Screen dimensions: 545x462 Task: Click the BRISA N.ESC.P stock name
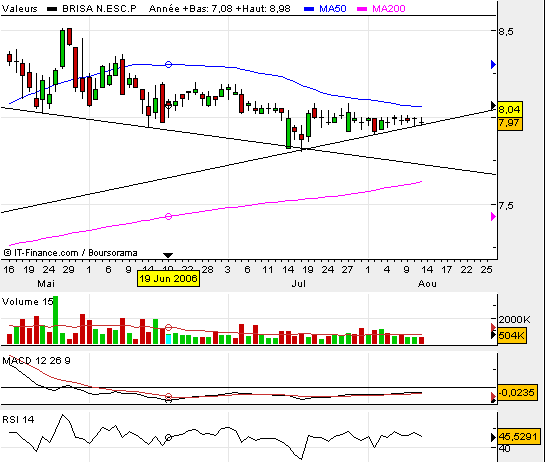99,8
